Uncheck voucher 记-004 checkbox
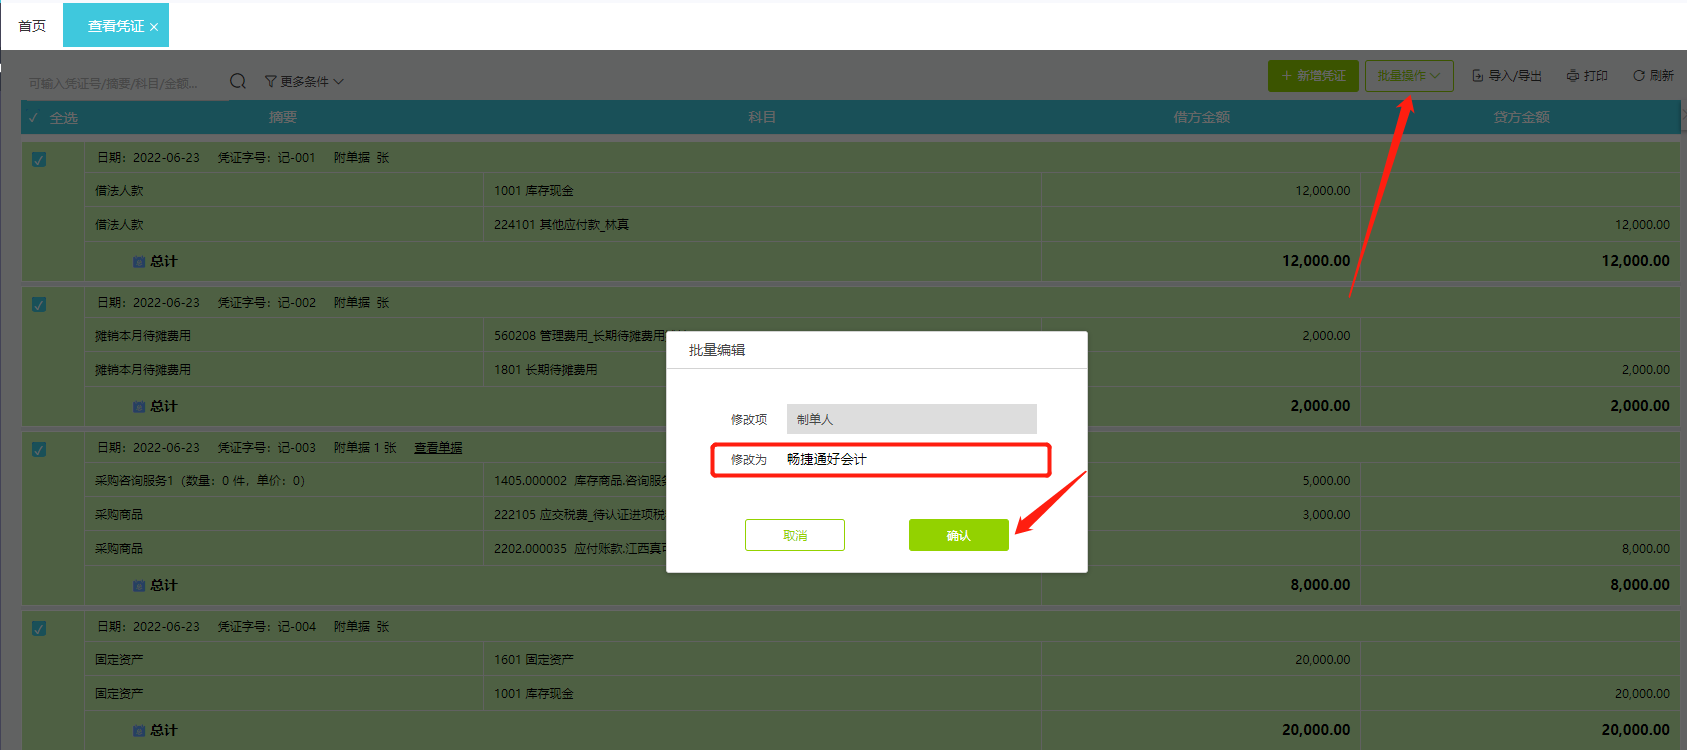The width and height of the screenshot is (1687, 750). pyautogui.click(x=39, y=628)
